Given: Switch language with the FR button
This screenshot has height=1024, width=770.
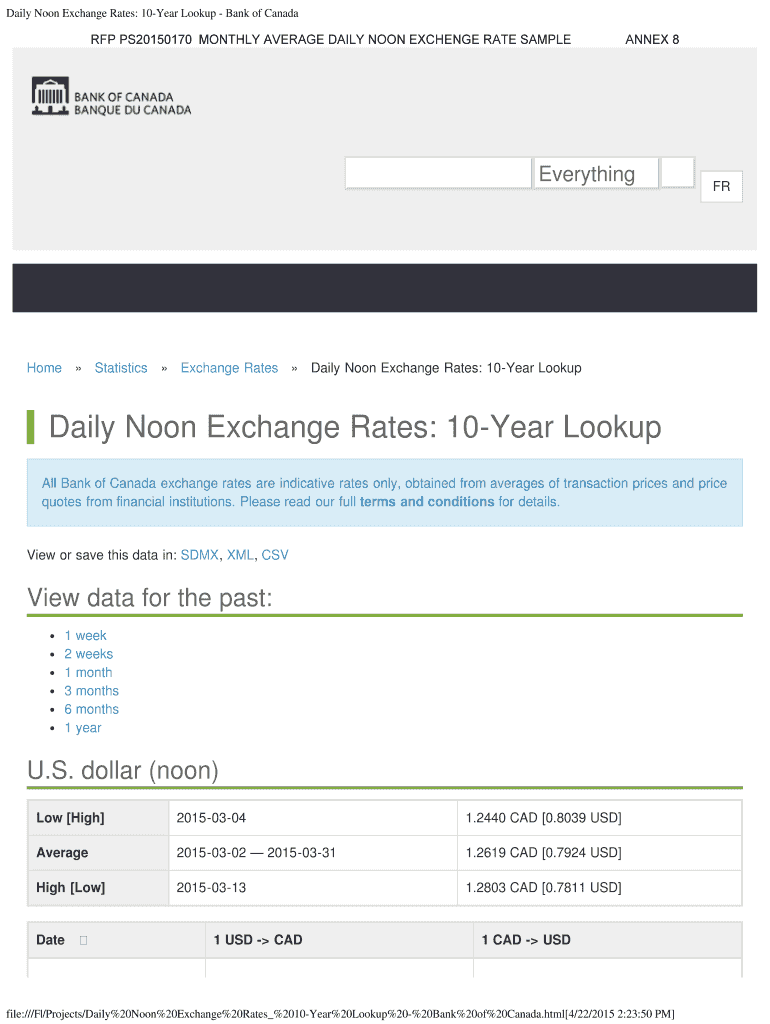Looking at the screenshot, I should pos(721,187).
